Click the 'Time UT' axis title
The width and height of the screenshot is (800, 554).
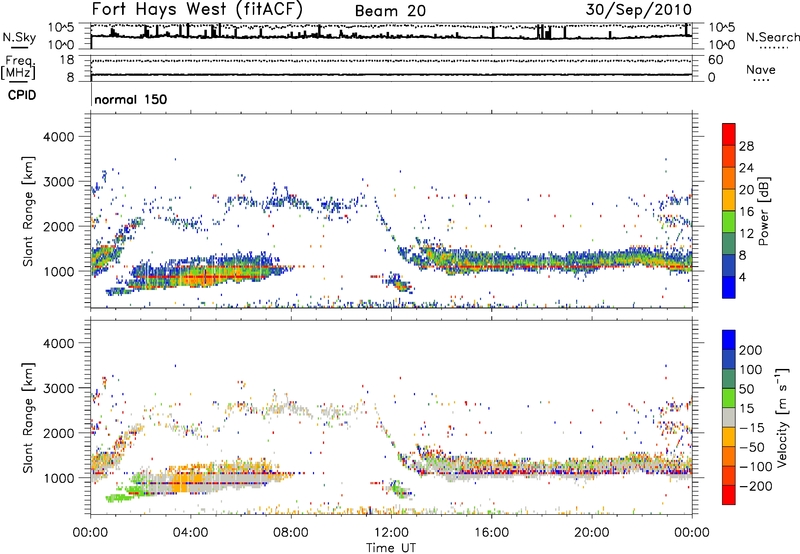(x=391, y=548)
